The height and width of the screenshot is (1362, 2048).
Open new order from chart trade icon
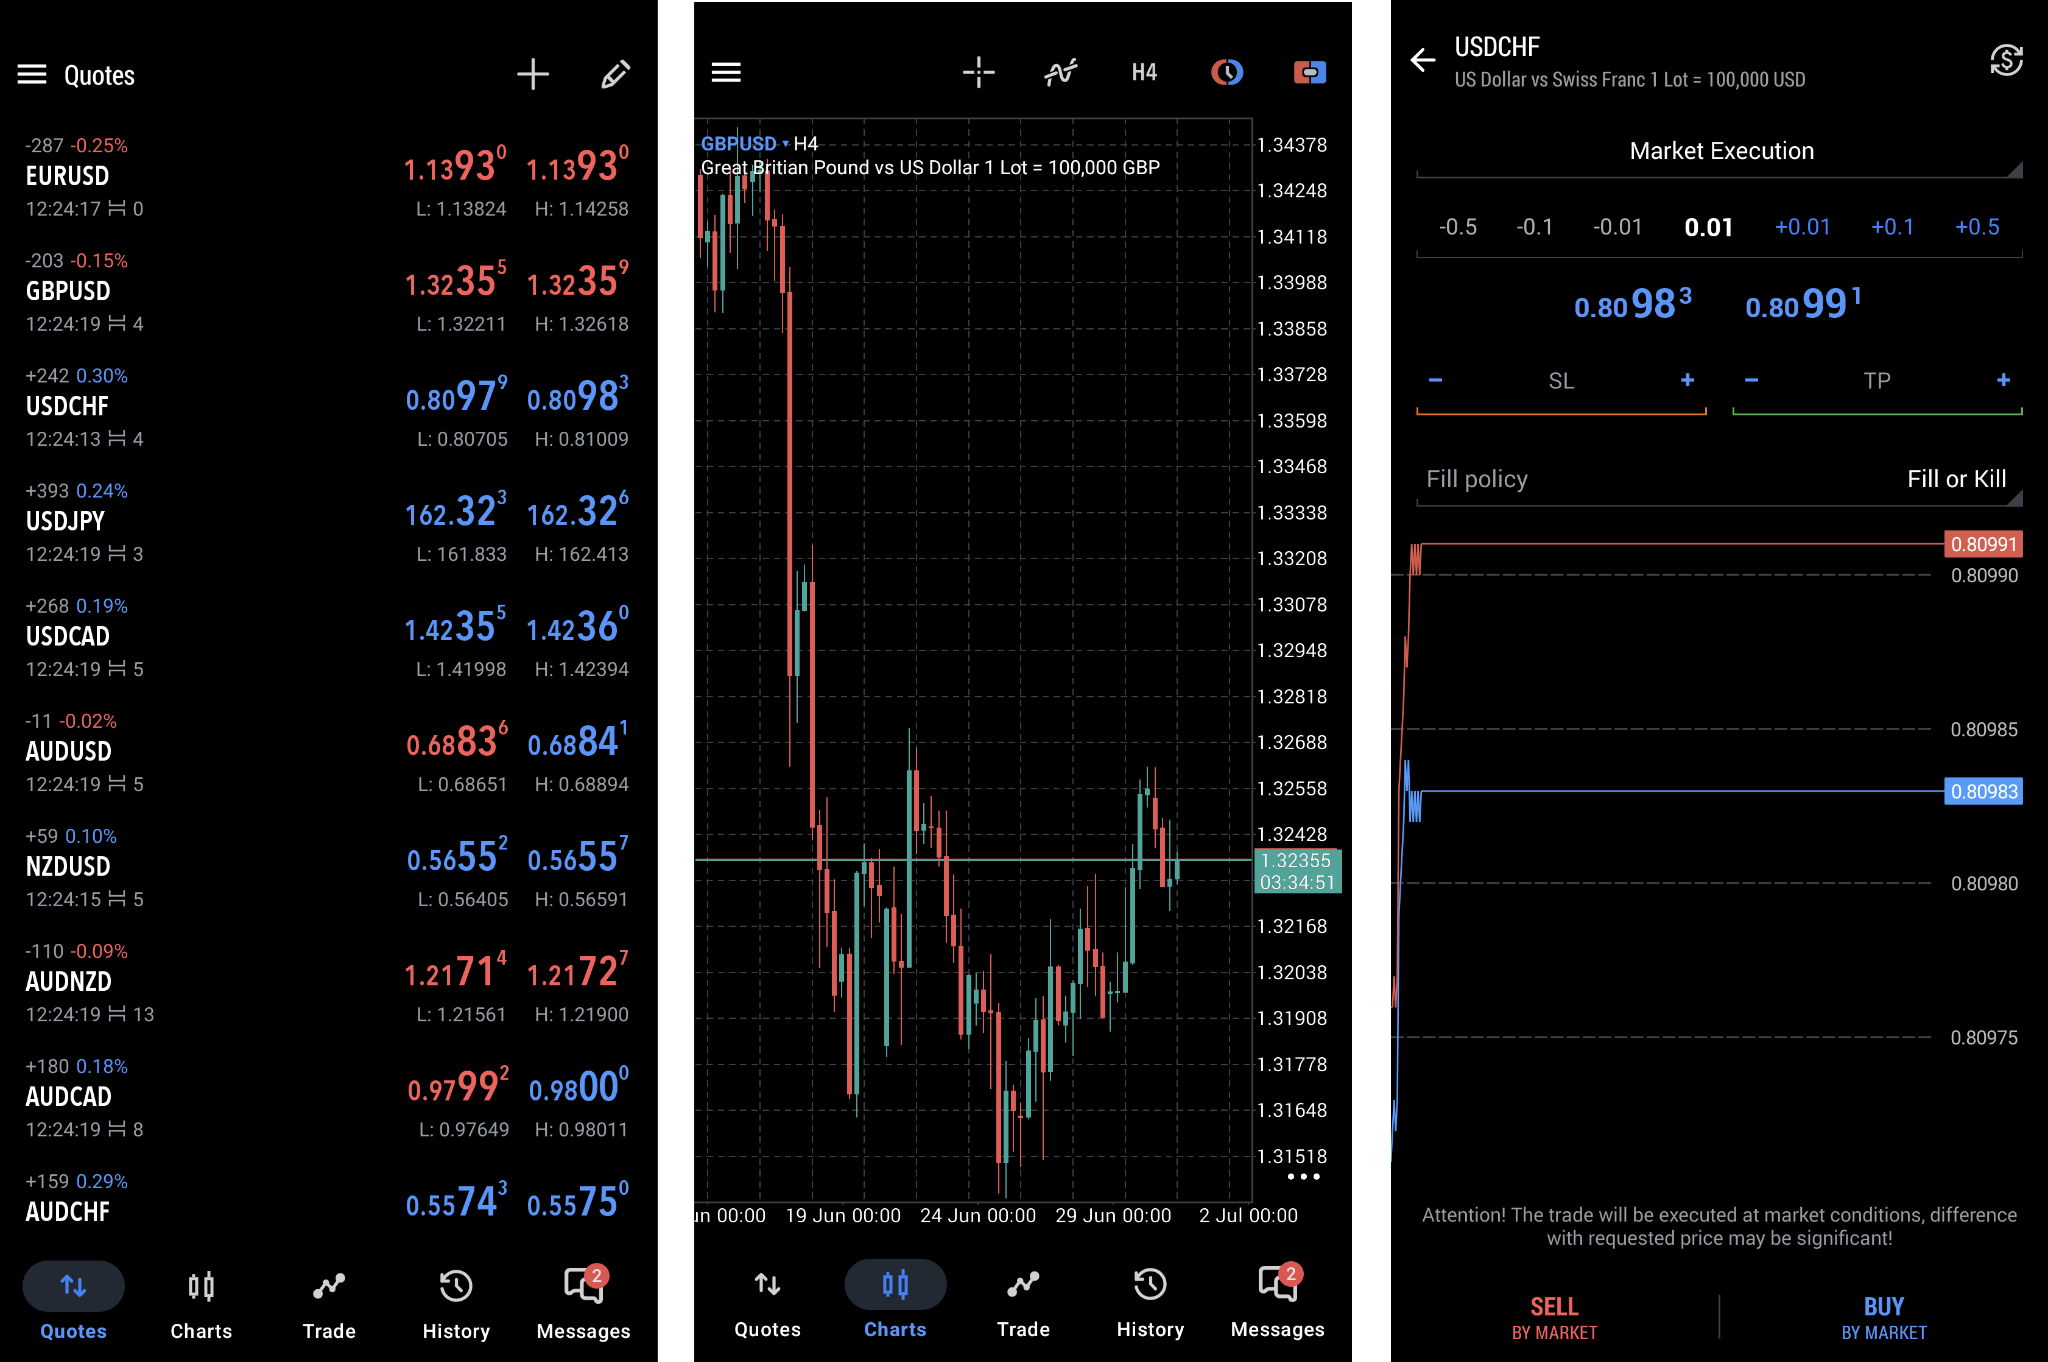click(x=1309, y=72)
